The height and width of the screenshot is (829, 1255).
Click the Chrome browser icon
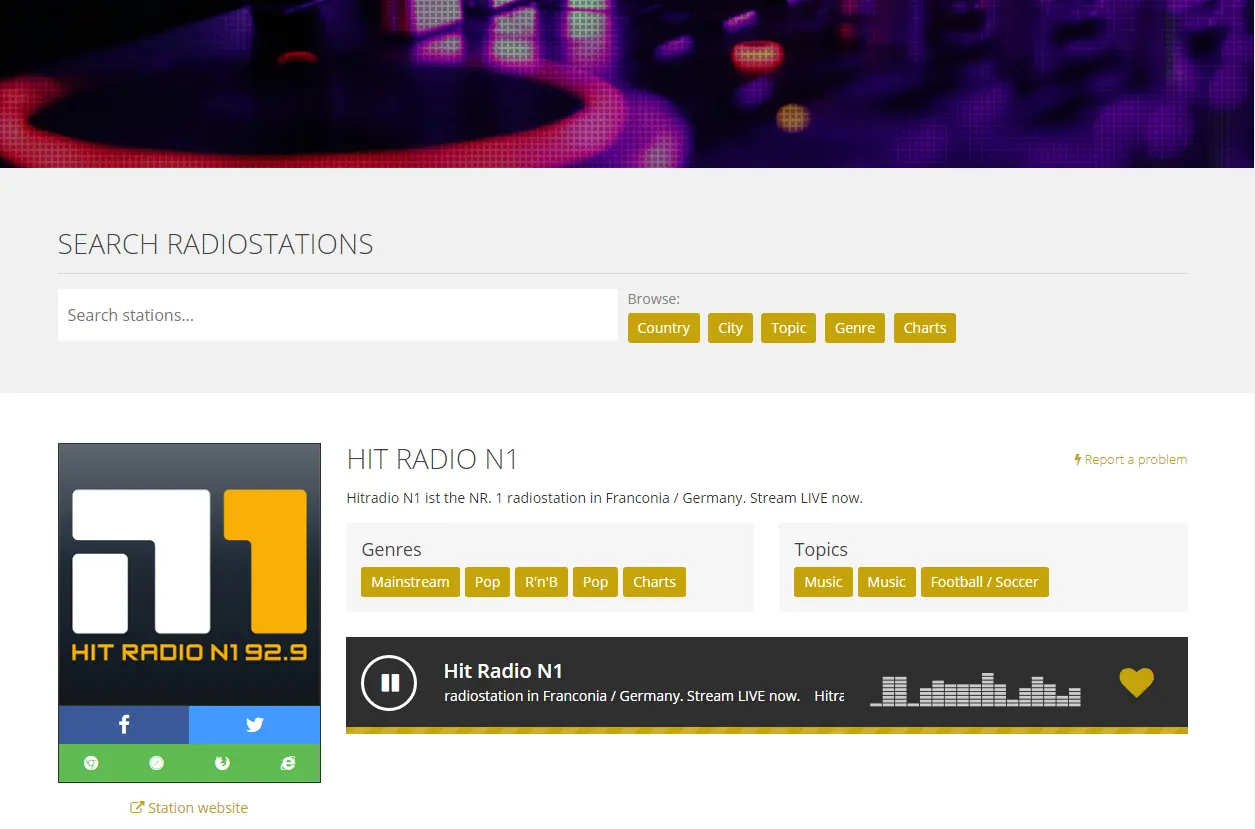[91, 763]
